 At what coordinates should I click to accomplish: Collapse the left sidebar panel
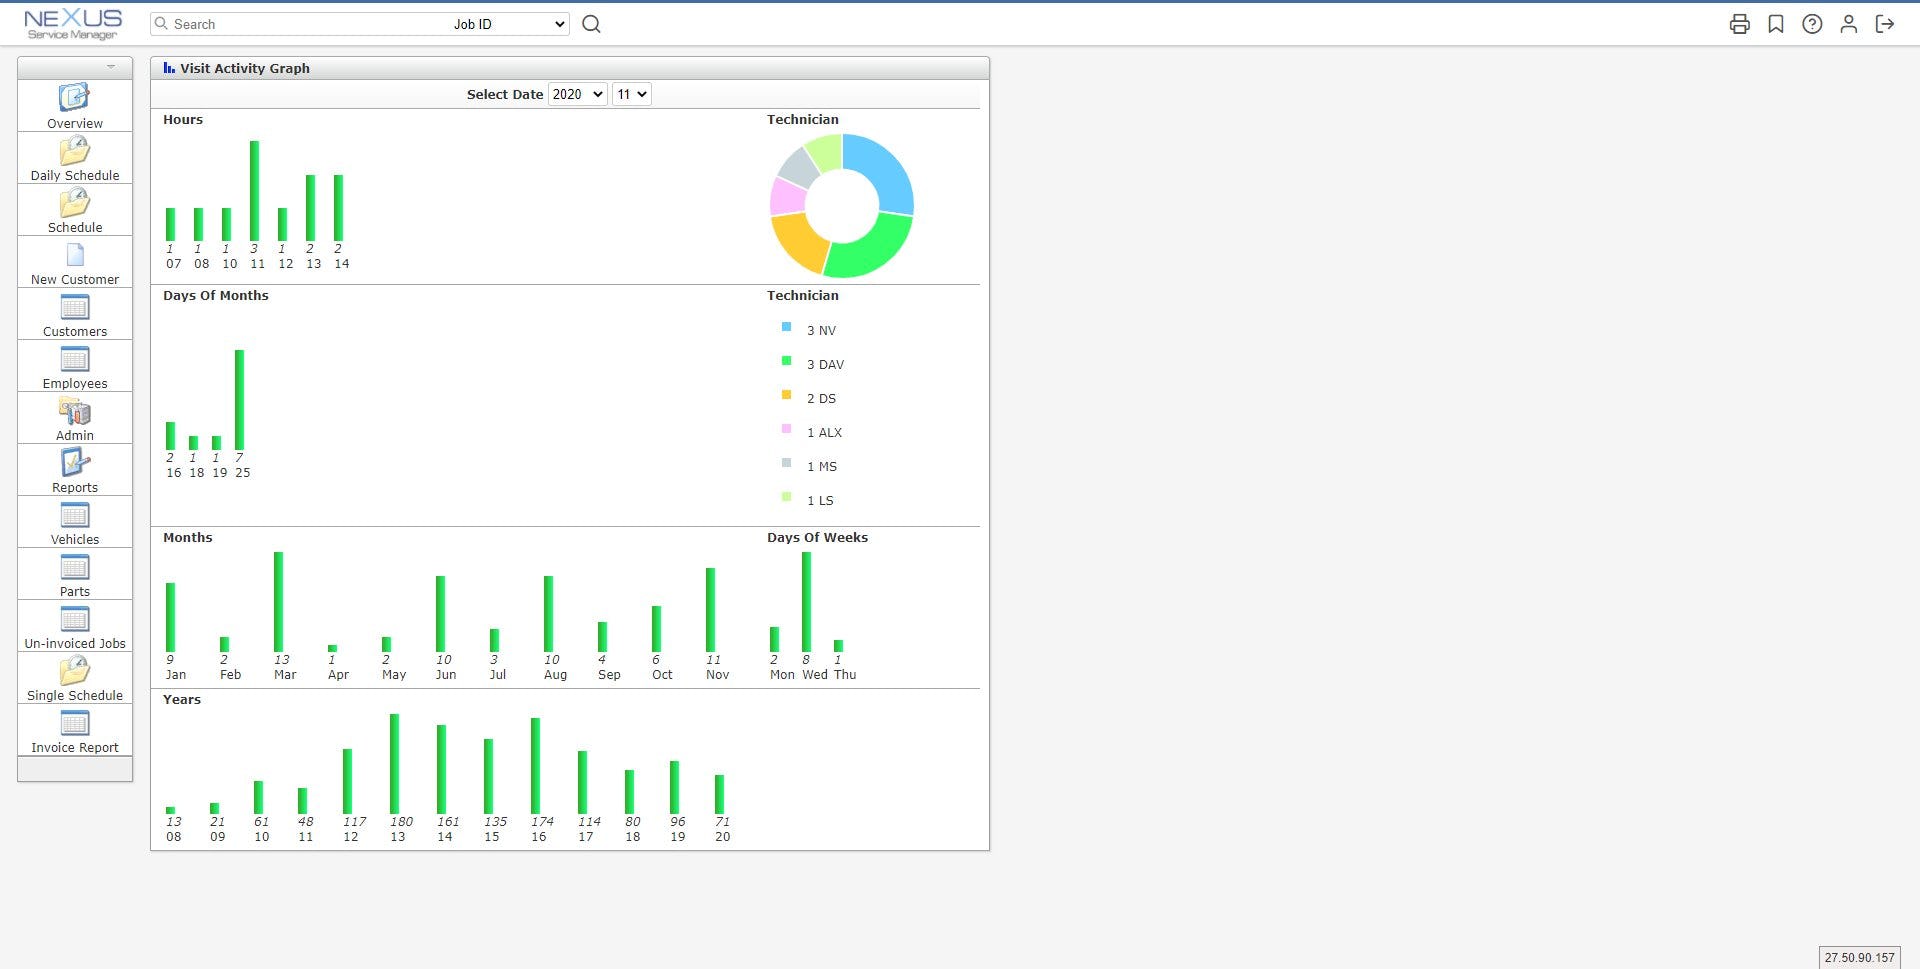click(x=112, y=67)
